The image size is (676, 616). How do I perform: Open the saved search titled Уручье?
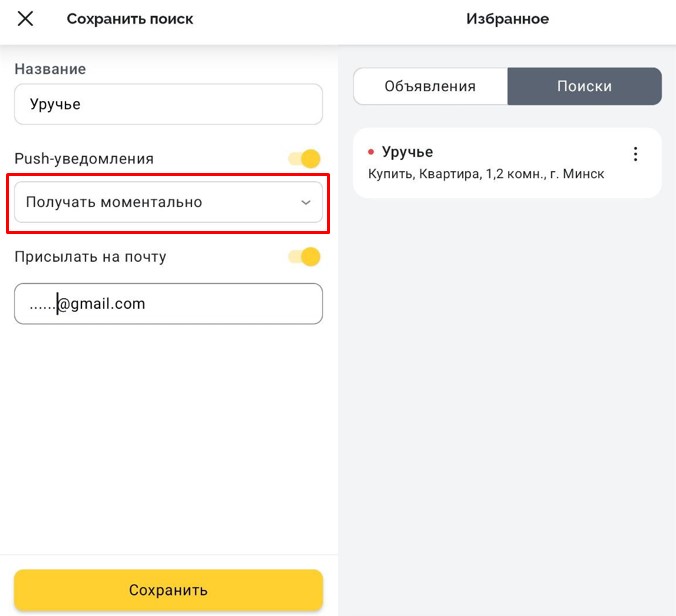coord(408,152)
